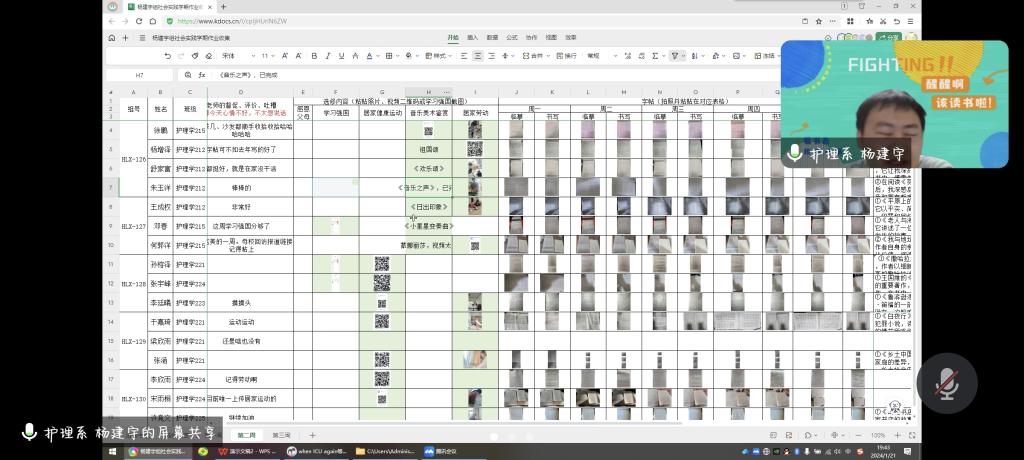Image resolution: width=1024 pixels, height=460 pixels.
Task: Click the undo arrow in toolbar
Action: pyautogui.click(x=167, y=56)
